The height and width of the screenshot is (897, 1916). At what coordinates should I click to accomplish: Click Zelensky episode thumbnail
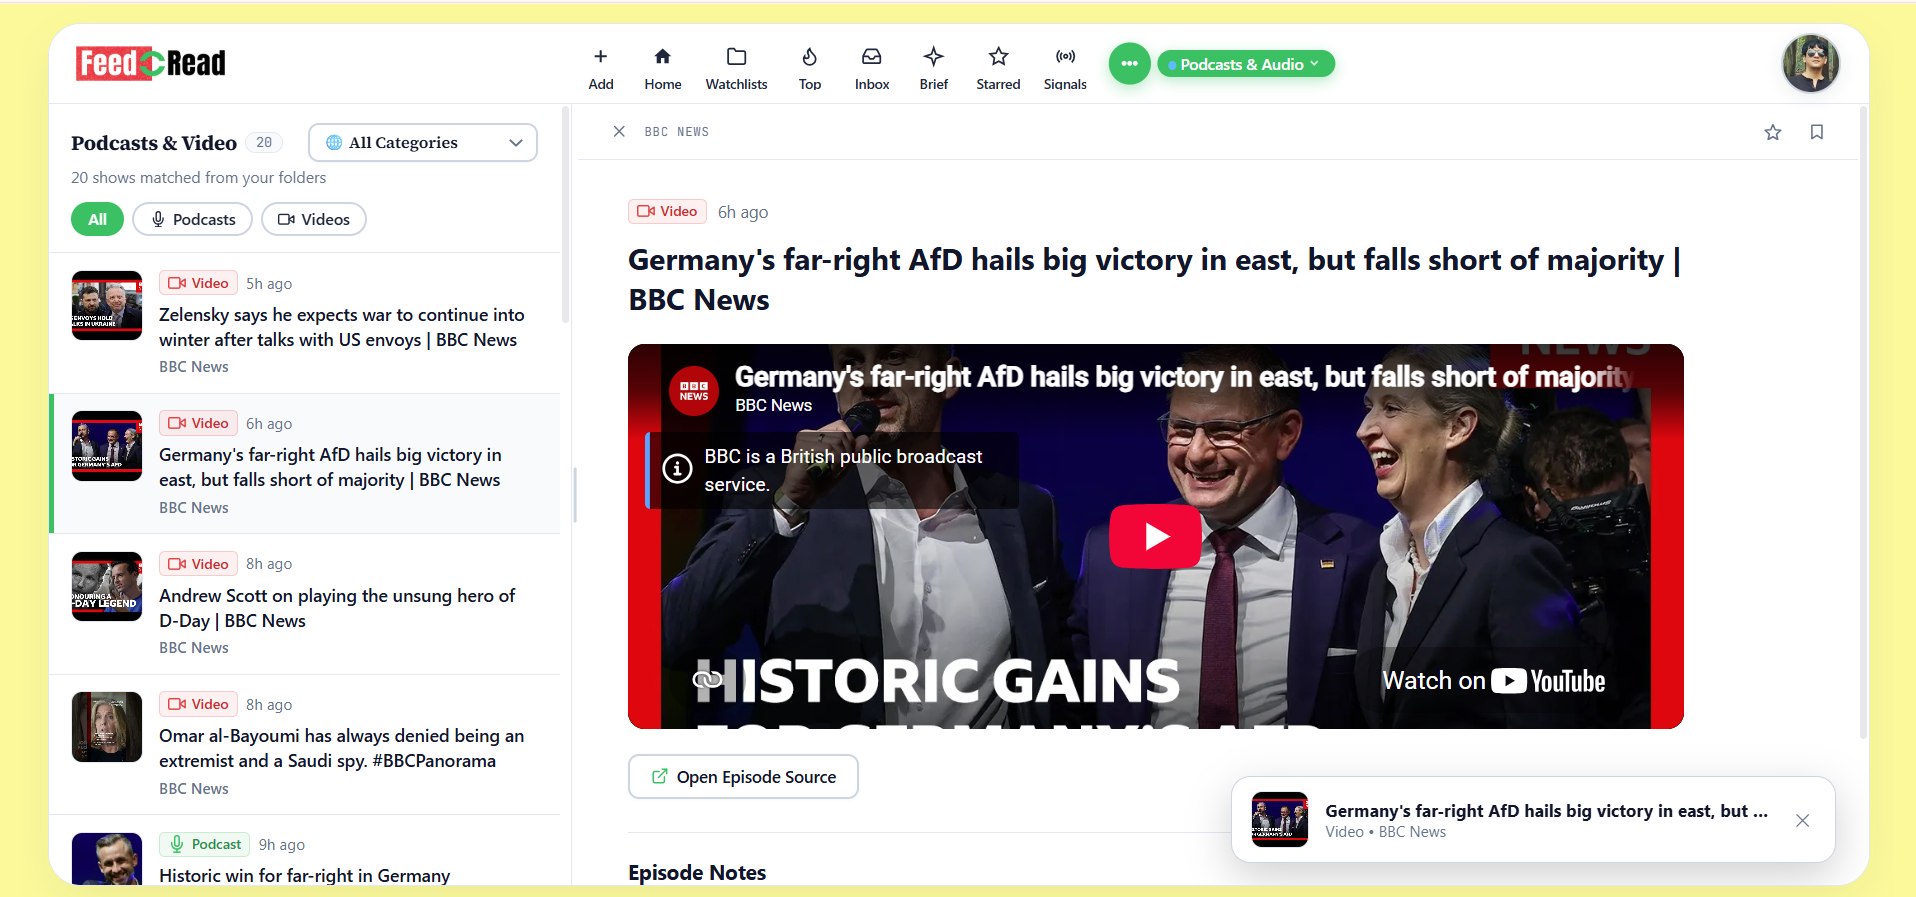tap(107, 305)
